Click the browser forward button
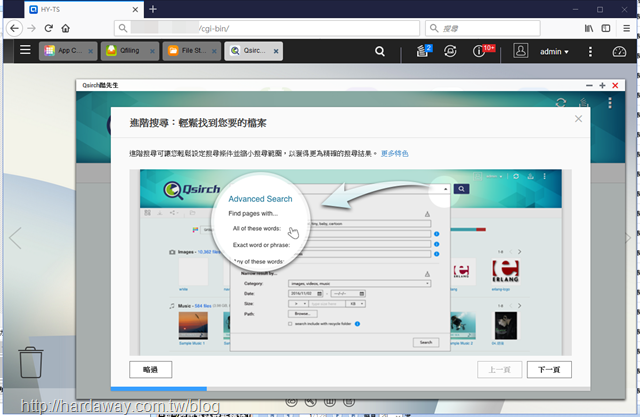 [31, 28]
